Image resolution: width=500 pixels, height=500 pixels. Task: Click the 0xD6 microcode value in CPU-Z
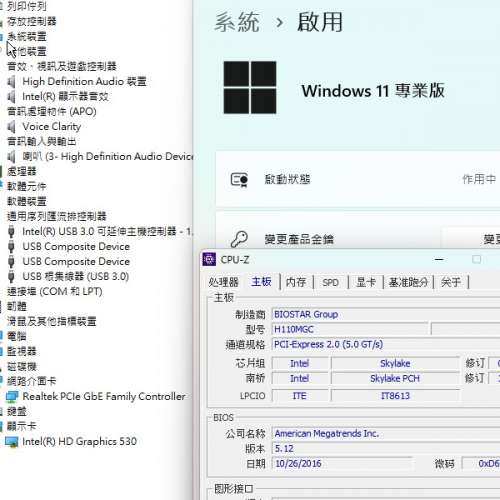[x=481, y=463]
